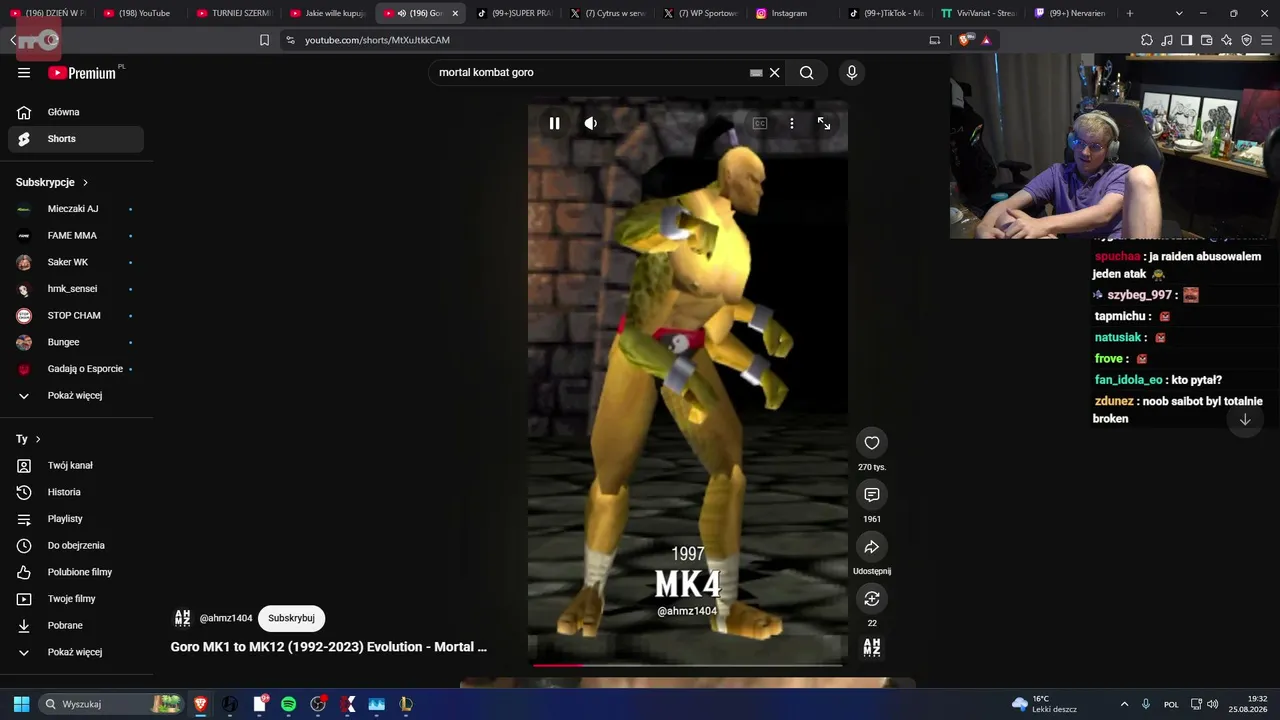
Task: Expand the Subskrypcje section
Action: [52, 182]
